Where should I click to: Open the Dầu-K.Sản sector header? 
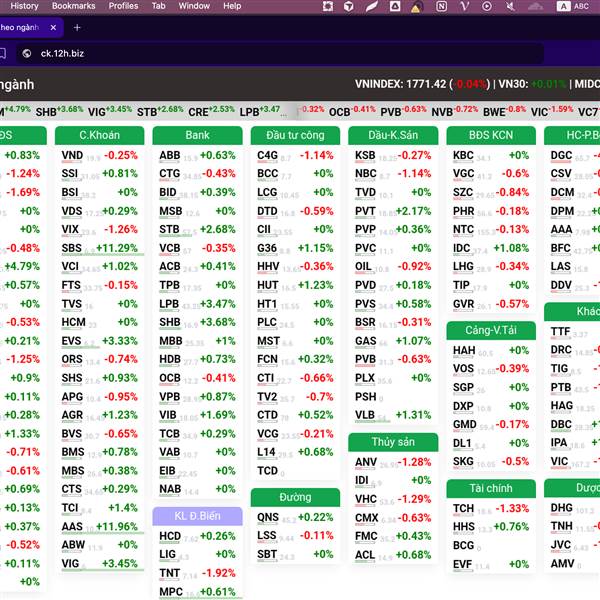(x=393, y=135)
